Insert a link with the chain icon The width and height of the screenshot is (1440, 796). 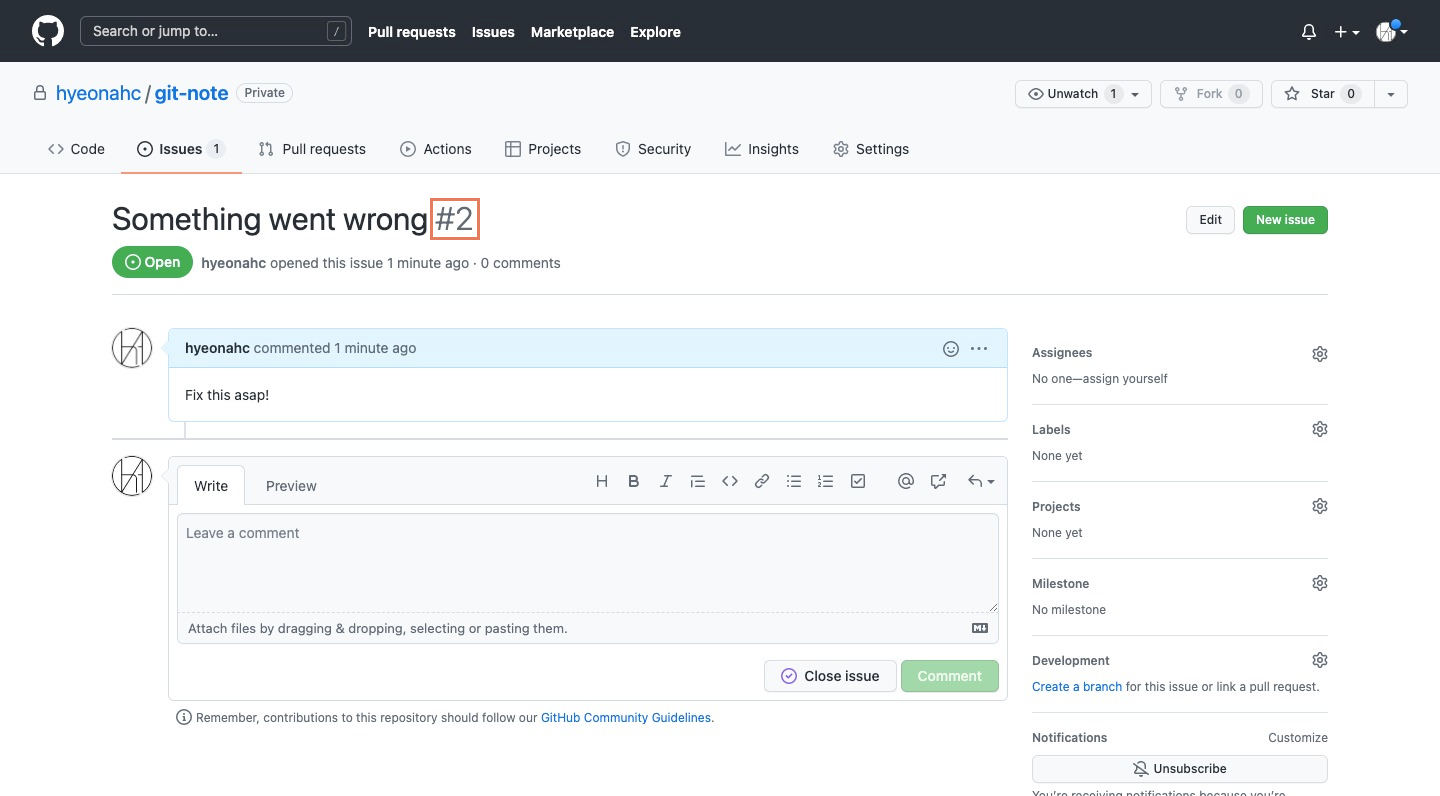click(x=762, y=481)
